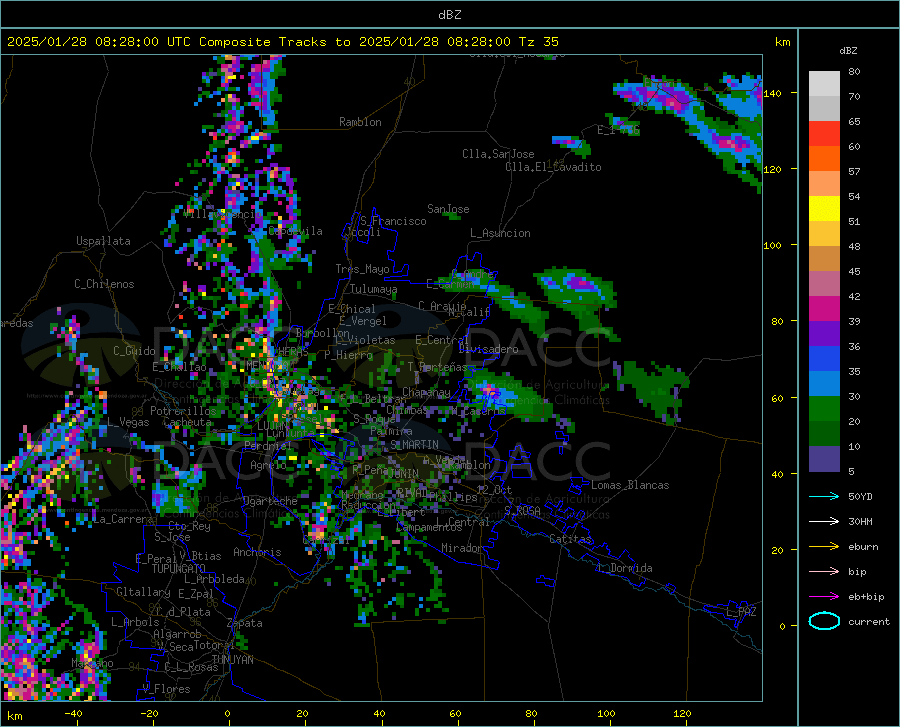
Task: Click the S_MARTIN map label
Action: click(x=414, y=445)
